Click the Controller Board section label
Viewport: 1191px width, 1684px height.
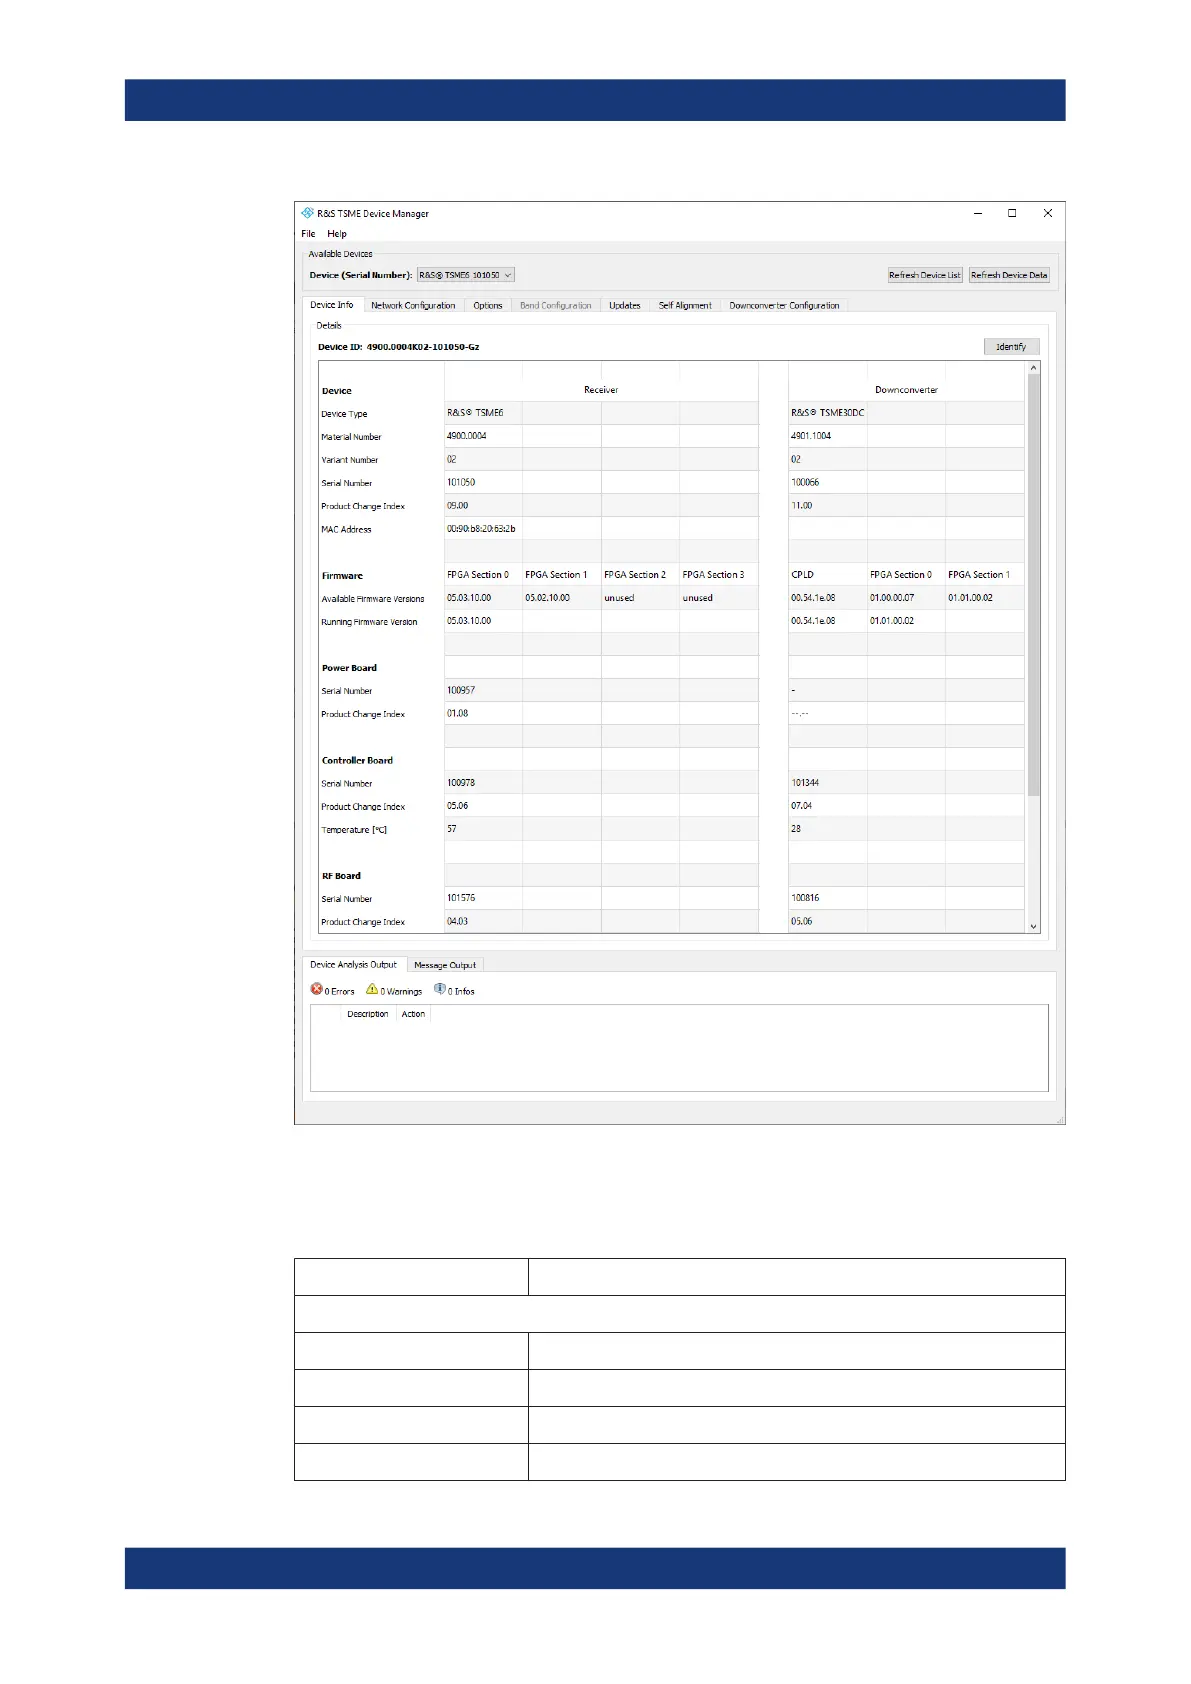click(x=357, y=761)
